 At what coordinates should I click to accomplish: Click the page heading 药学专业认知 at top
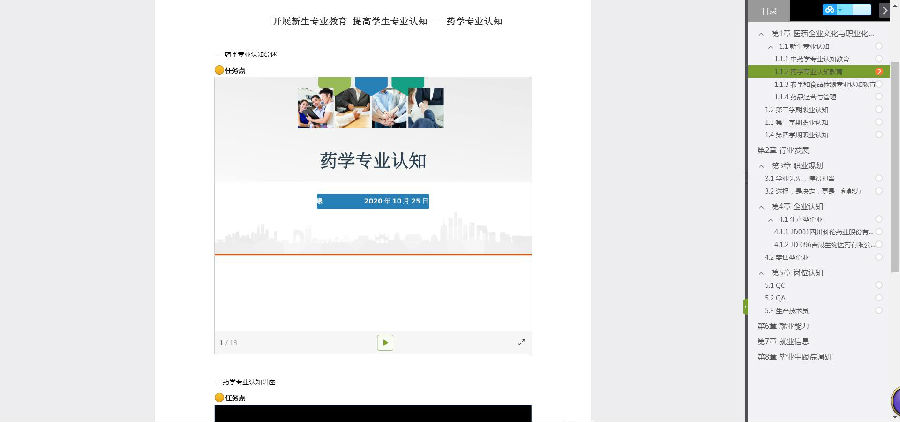475,21
